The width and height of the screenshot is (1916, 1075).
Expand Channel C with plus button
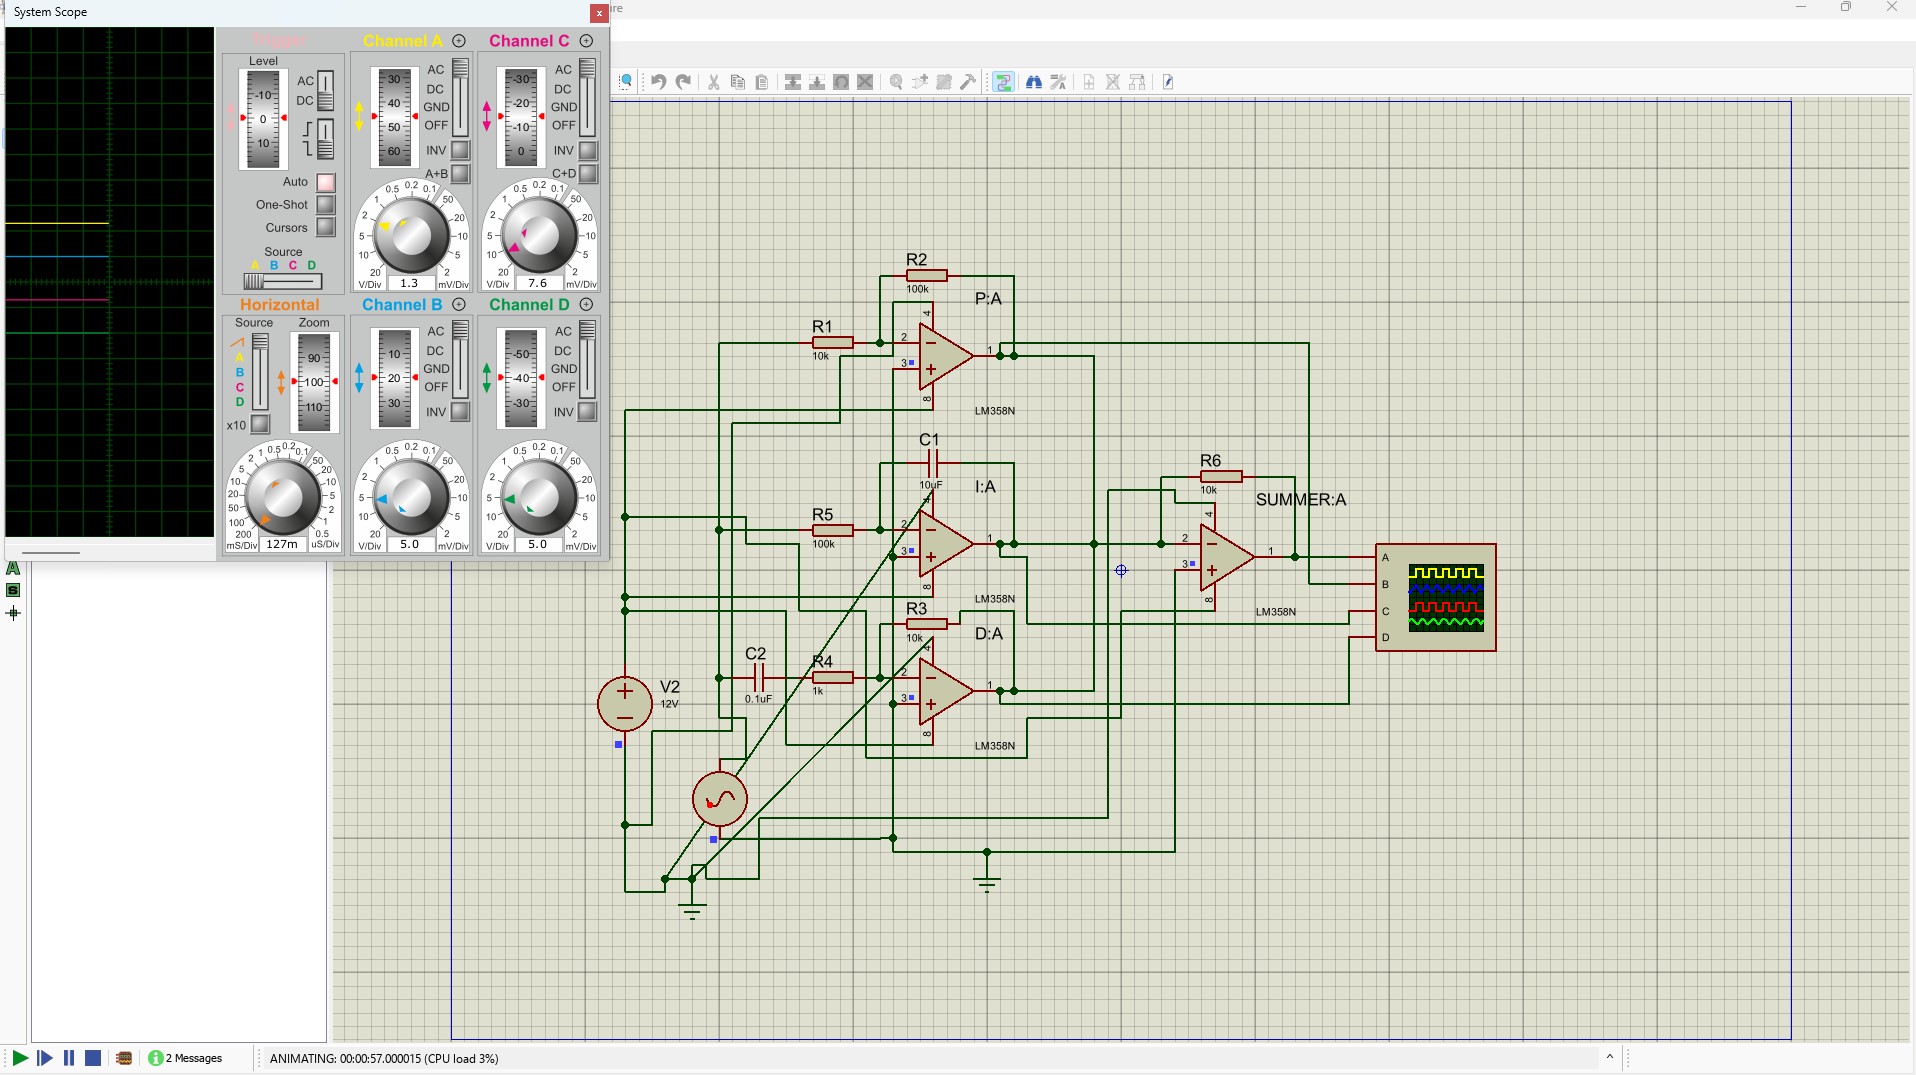(x=587, y=41)
